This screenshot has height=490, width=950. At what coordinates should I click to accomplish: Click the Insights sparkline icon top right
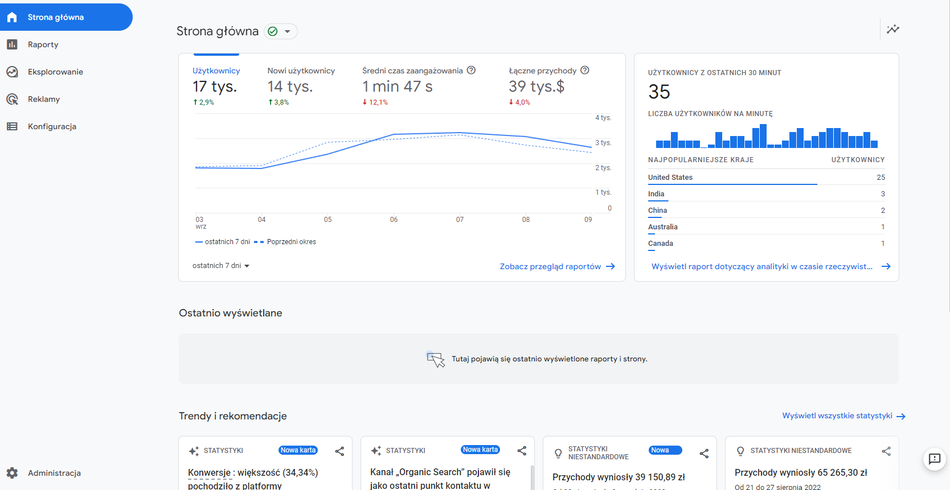pyautogui.click(x=893, y=30)
